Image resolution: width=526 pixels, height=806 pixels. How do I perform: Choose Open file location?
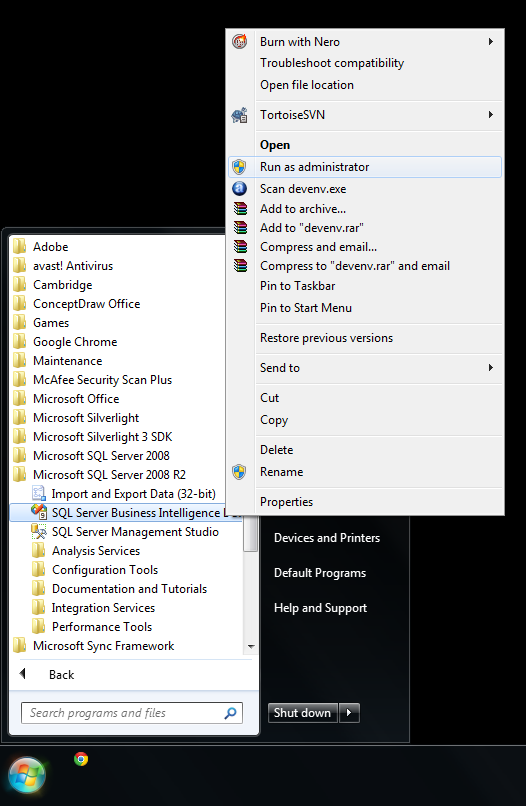pyautogui.click(x=307, y=85)
